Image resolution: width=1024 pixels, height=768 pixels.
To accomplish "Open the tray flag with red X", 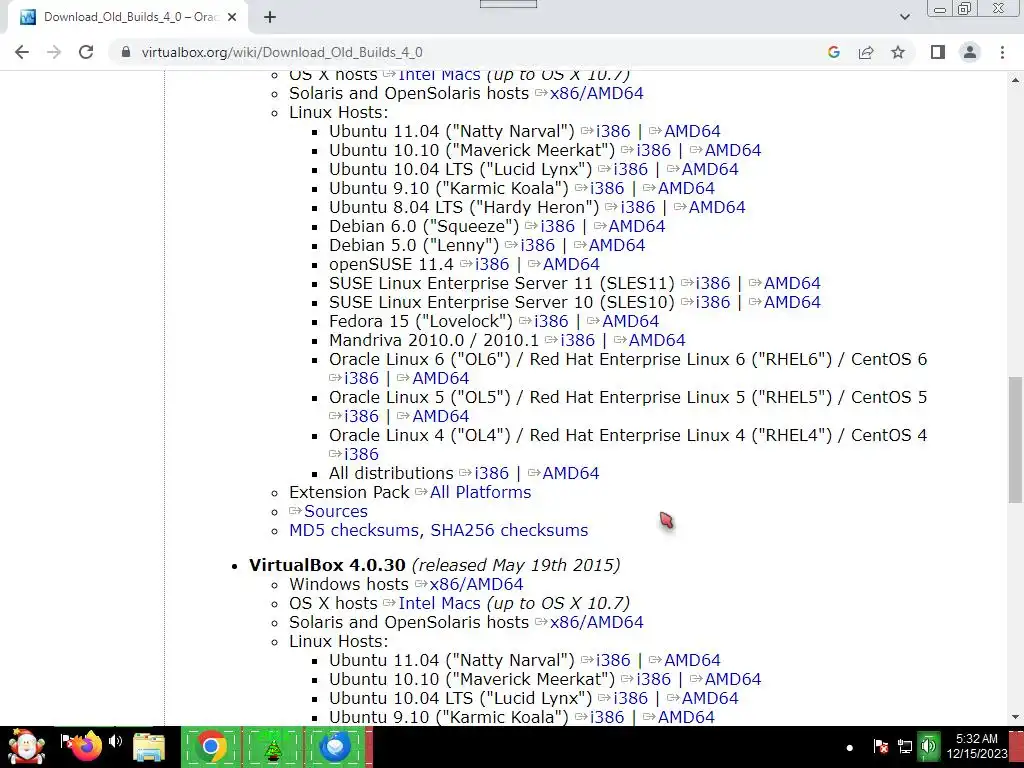I will click(880, 746).
